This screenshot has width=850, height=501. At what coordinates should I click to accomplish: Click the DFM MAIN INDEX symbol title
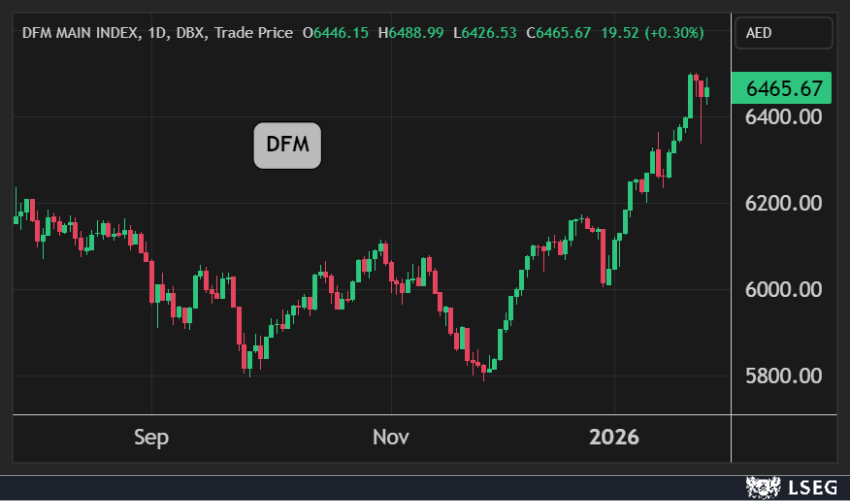point(83,33)
